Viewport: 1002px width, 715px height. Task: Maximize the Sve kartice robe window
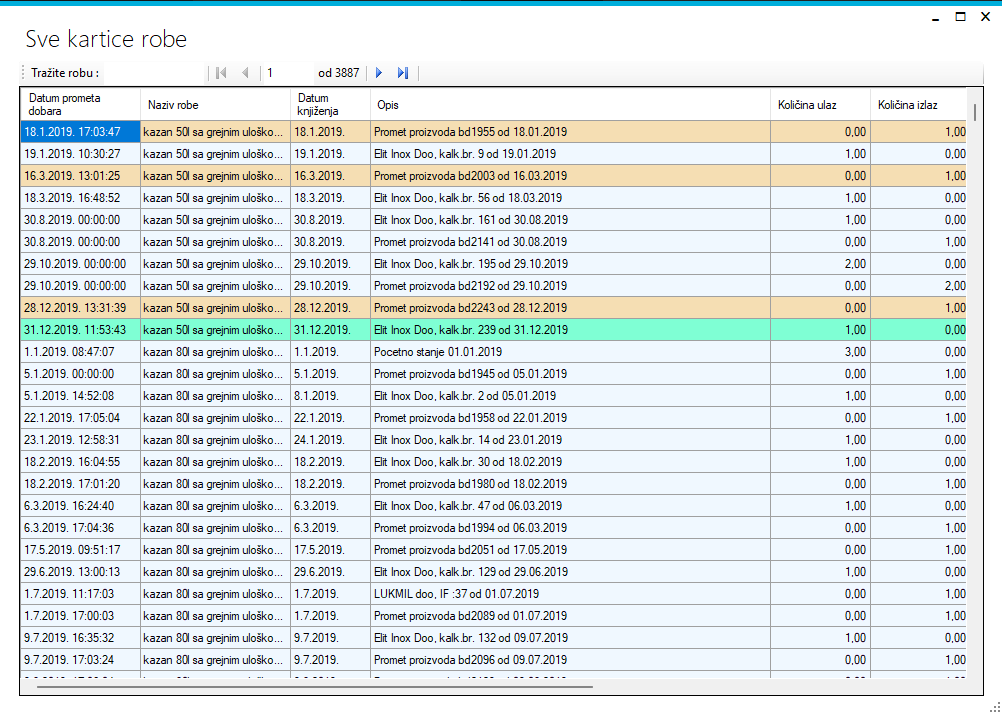(960, 17)
